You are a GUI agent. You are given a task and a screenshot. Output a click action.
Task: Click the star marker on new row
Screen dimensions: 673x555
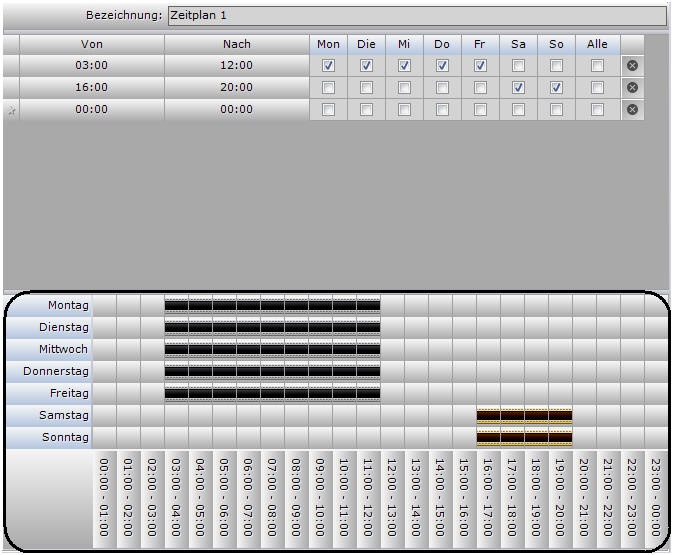(12, 110)
